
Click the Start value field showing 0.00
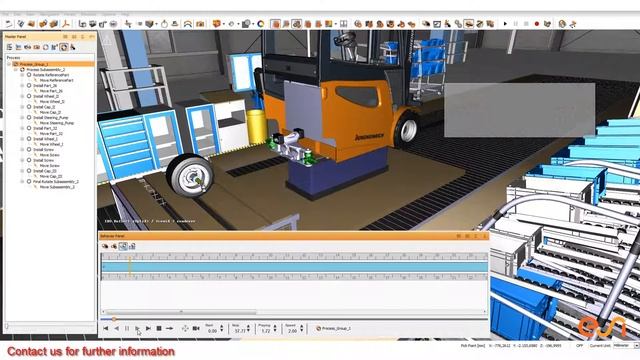tap(212, 331)
